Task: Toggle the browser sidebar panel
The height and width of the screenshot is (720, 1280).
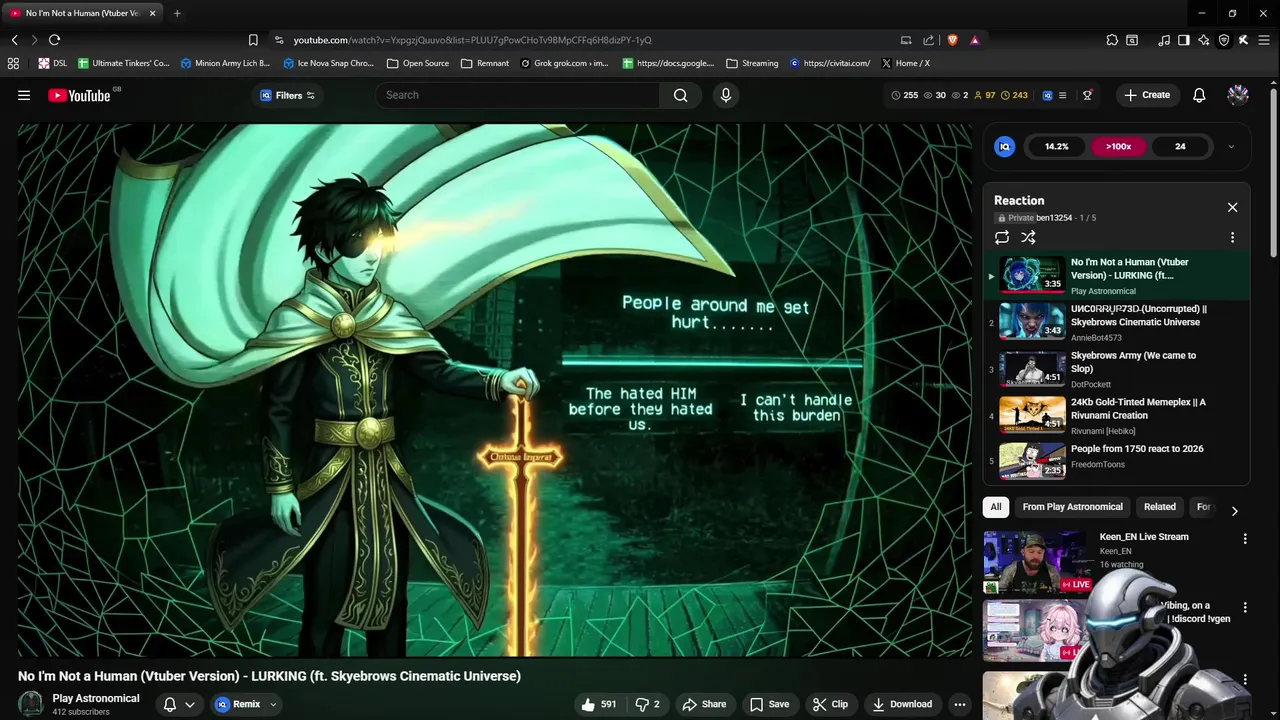Action: (x=1184, y=40)
